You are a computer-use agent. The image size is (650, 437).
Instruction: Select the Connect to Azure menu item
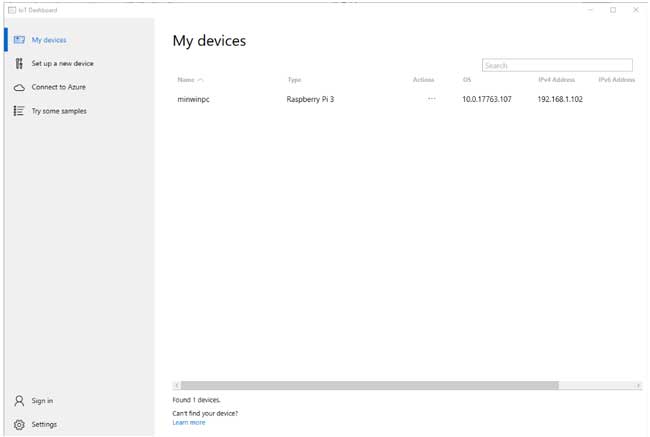[58, 88]
